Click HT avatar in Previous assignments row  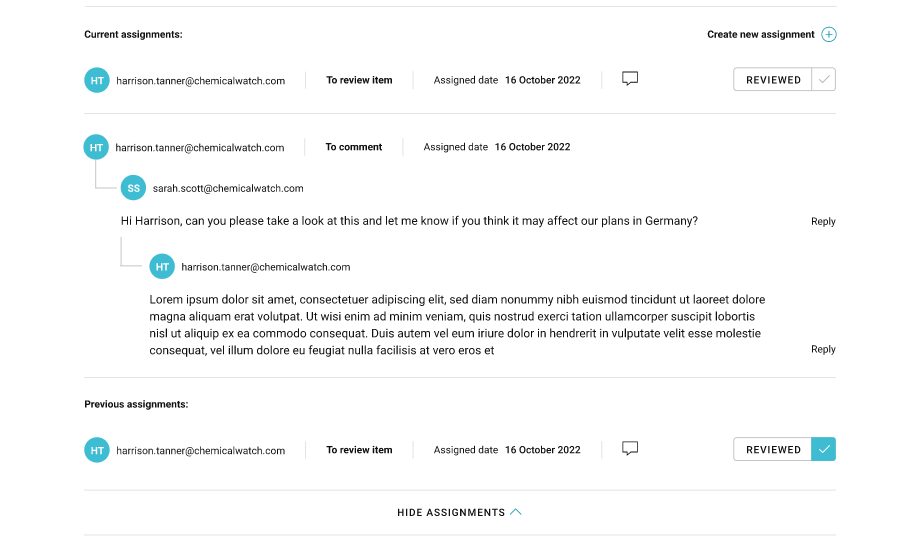tap(97, 451)
